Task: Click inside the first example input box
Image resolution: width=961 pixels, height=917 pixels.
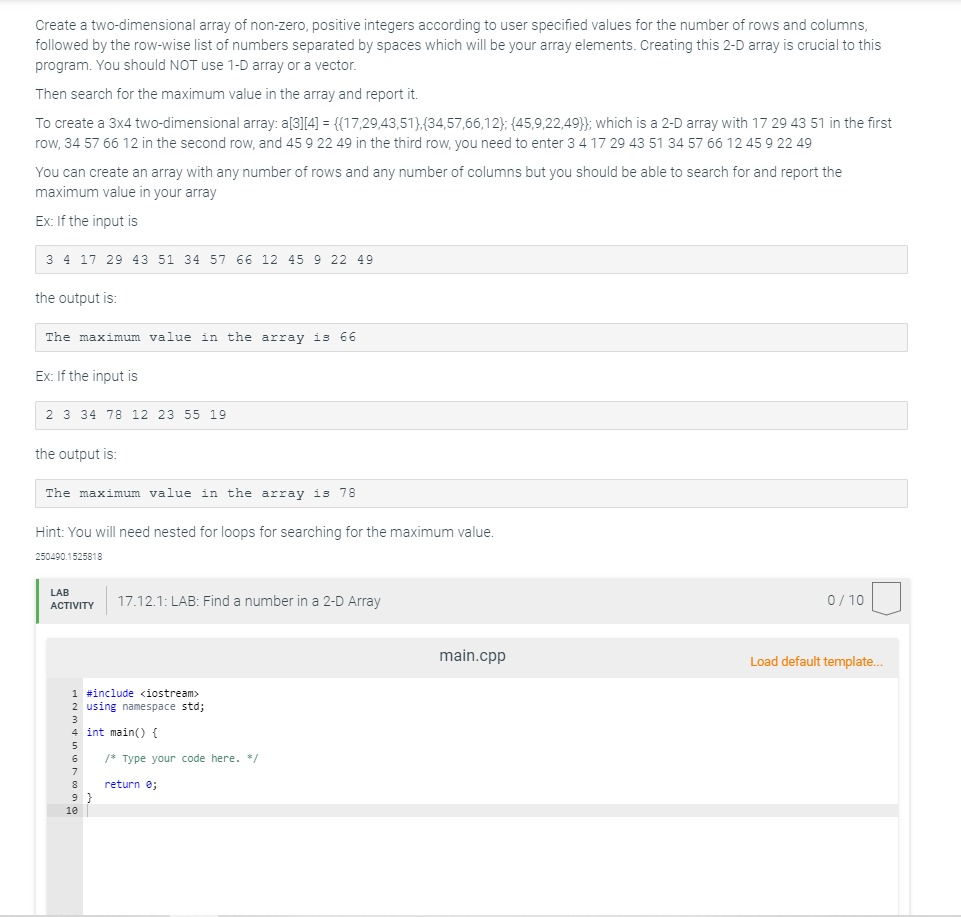Action: pos(472,259)
